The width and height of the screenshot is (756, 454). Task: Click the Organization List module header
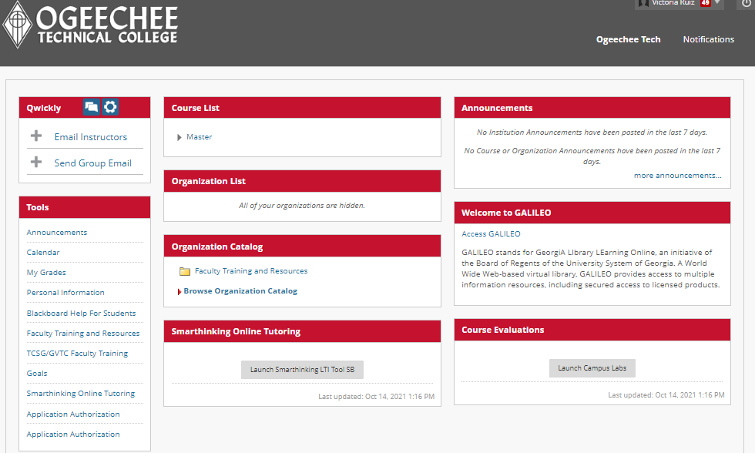click(302, 181)
